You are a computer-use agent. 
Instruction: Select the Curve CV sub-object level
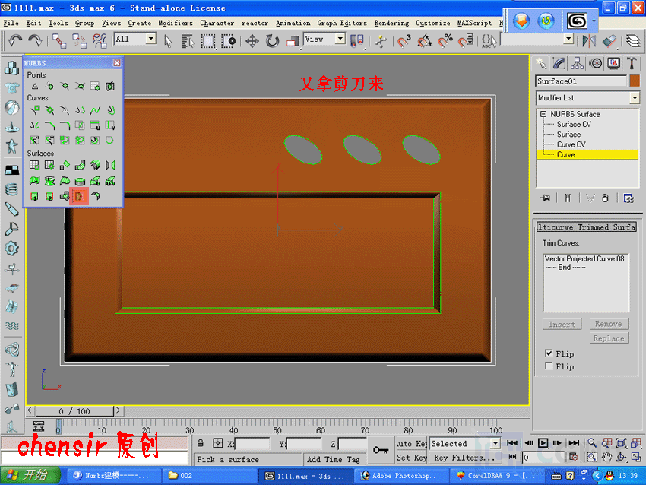coord(571,144)
